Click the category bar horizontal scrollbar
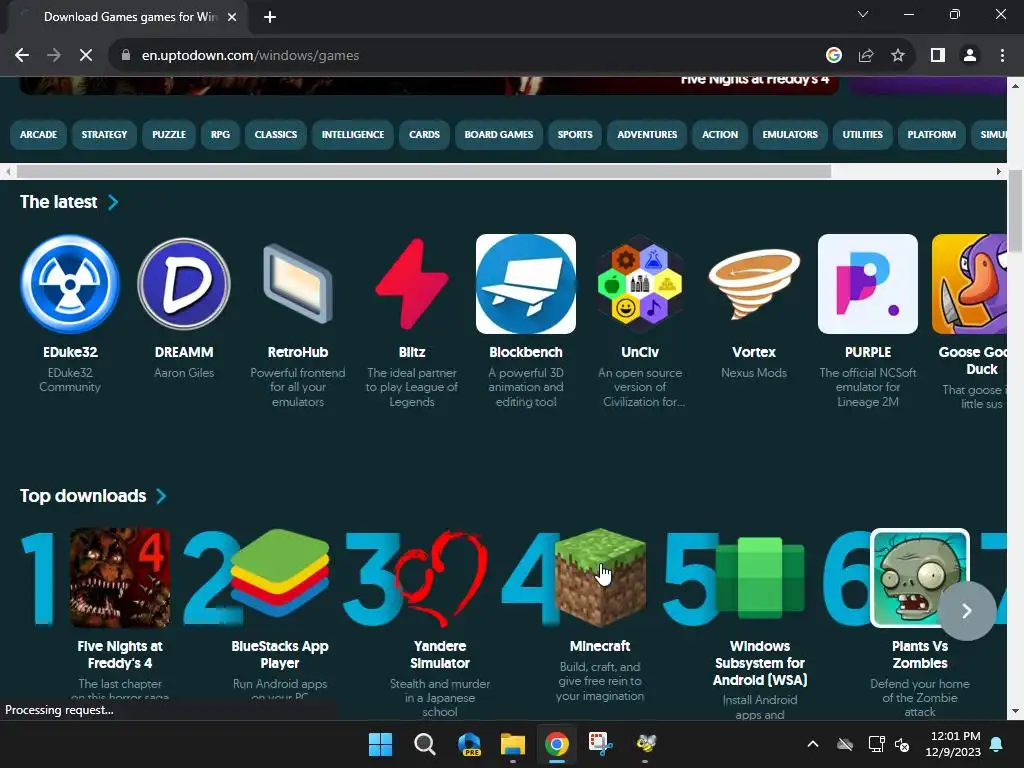 (424, 172)
